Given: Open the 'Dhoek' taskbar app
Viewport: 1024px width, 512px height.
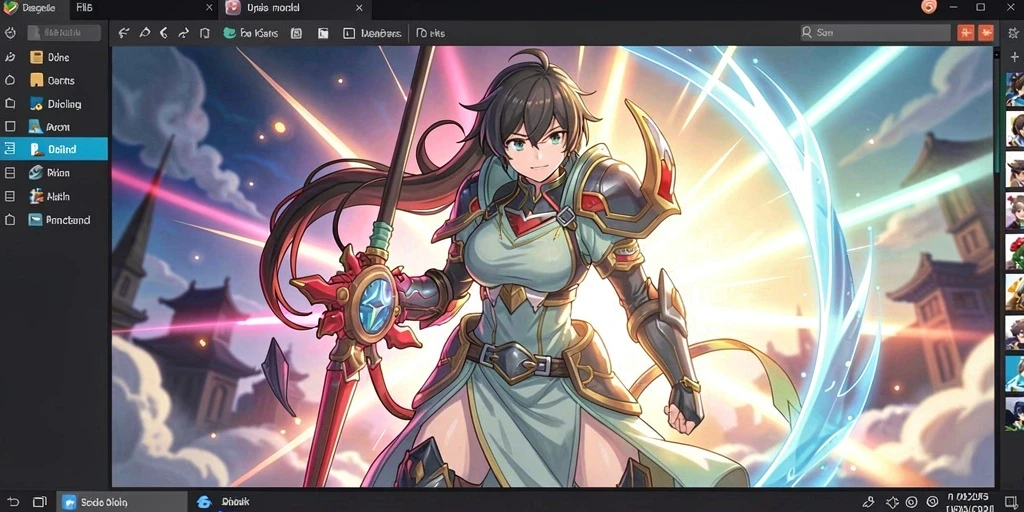Looking at the screenshot, I should click(223, 502).
